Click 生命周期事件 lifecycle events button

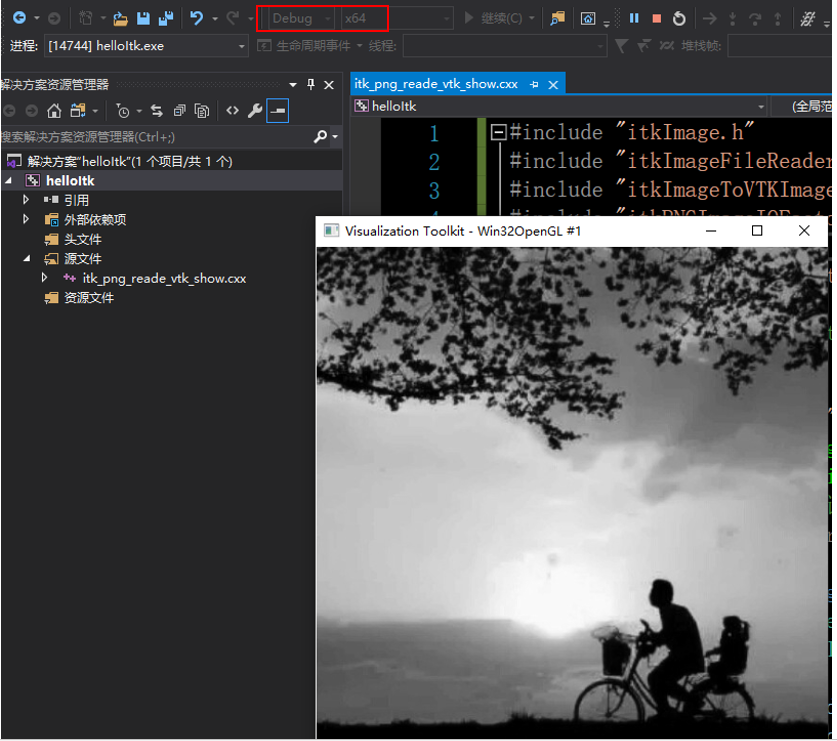pos(306,46)
